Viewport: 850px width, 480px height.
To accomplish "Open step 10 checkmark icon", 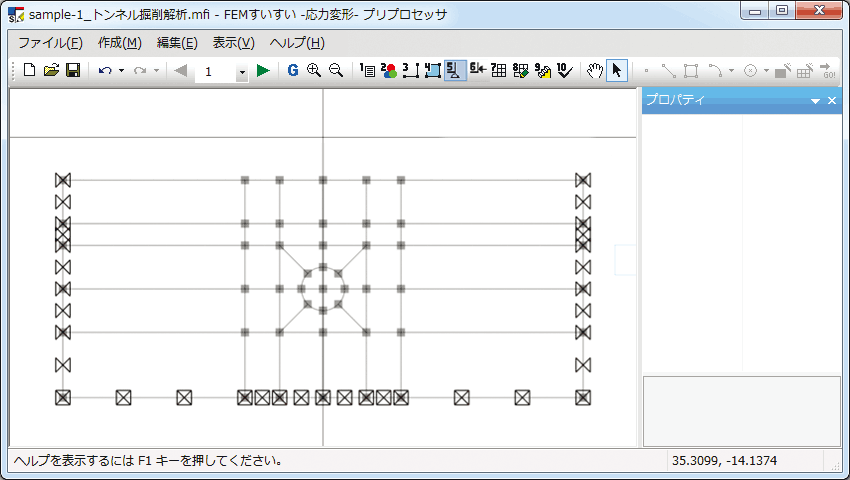I will [565, 71].
